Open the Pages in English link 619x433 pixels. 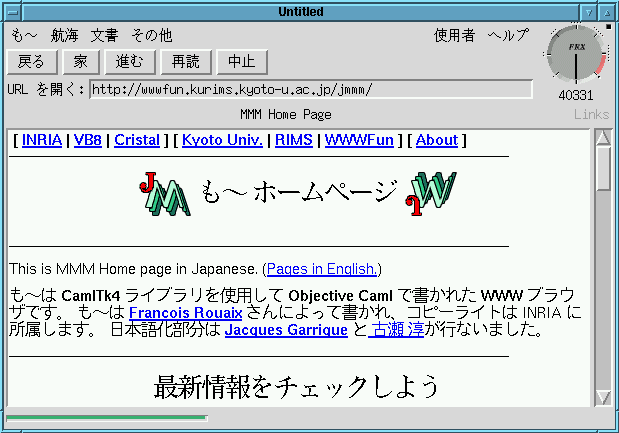[322, 269]
